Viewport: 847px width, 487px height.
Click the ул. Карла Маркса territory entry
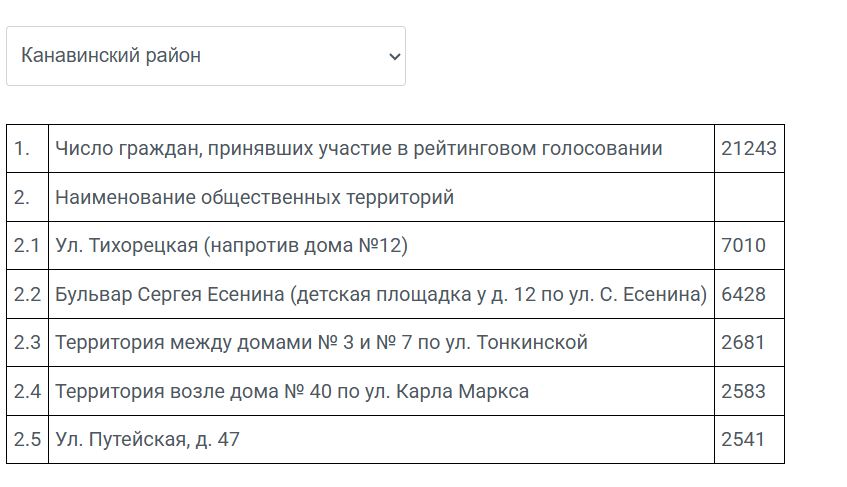[x=292, y=391]
